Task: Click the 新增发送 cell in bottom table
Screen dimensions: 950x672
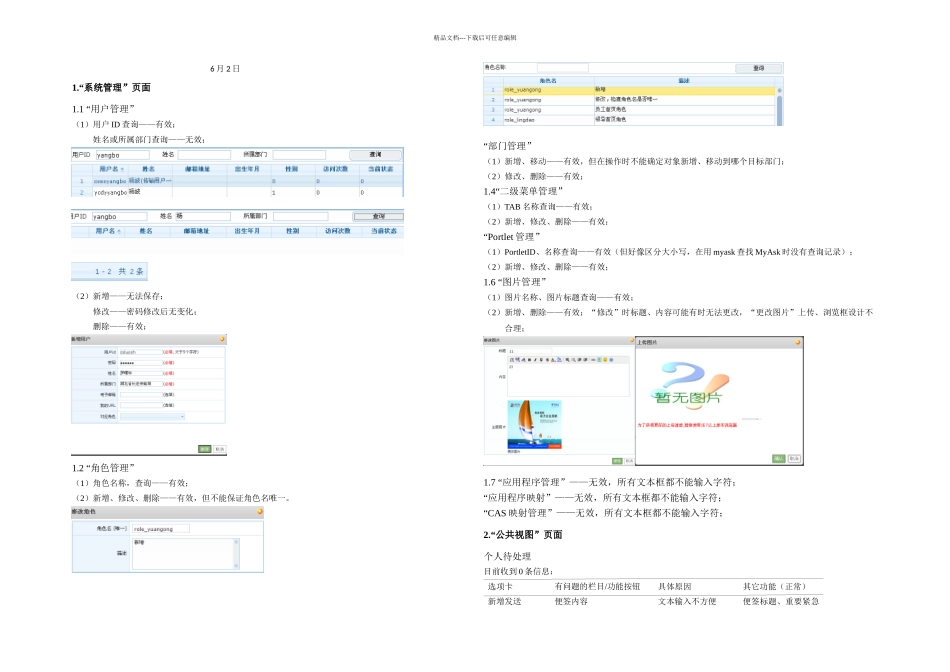Action: 504,601
